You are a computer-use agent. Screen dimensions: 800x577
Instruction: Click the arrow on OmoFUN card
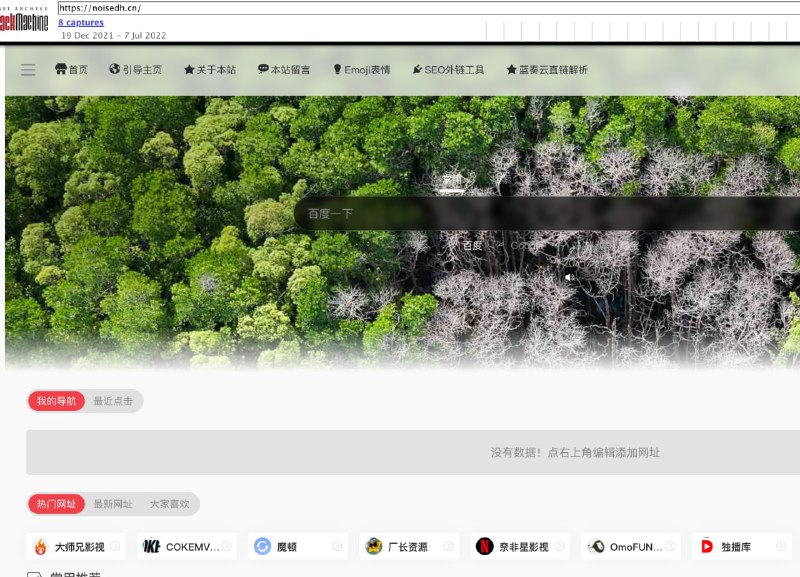pos(670,546)
